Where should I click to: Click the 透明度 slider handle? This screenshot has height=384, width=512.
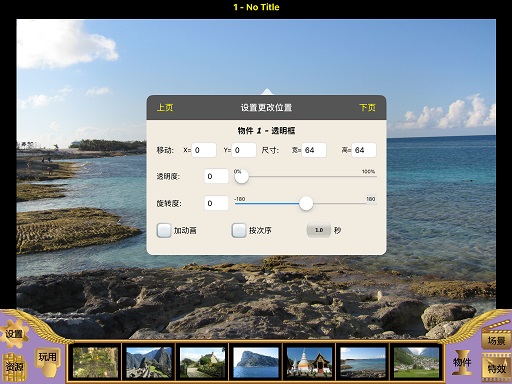click(x=242, y=176)
